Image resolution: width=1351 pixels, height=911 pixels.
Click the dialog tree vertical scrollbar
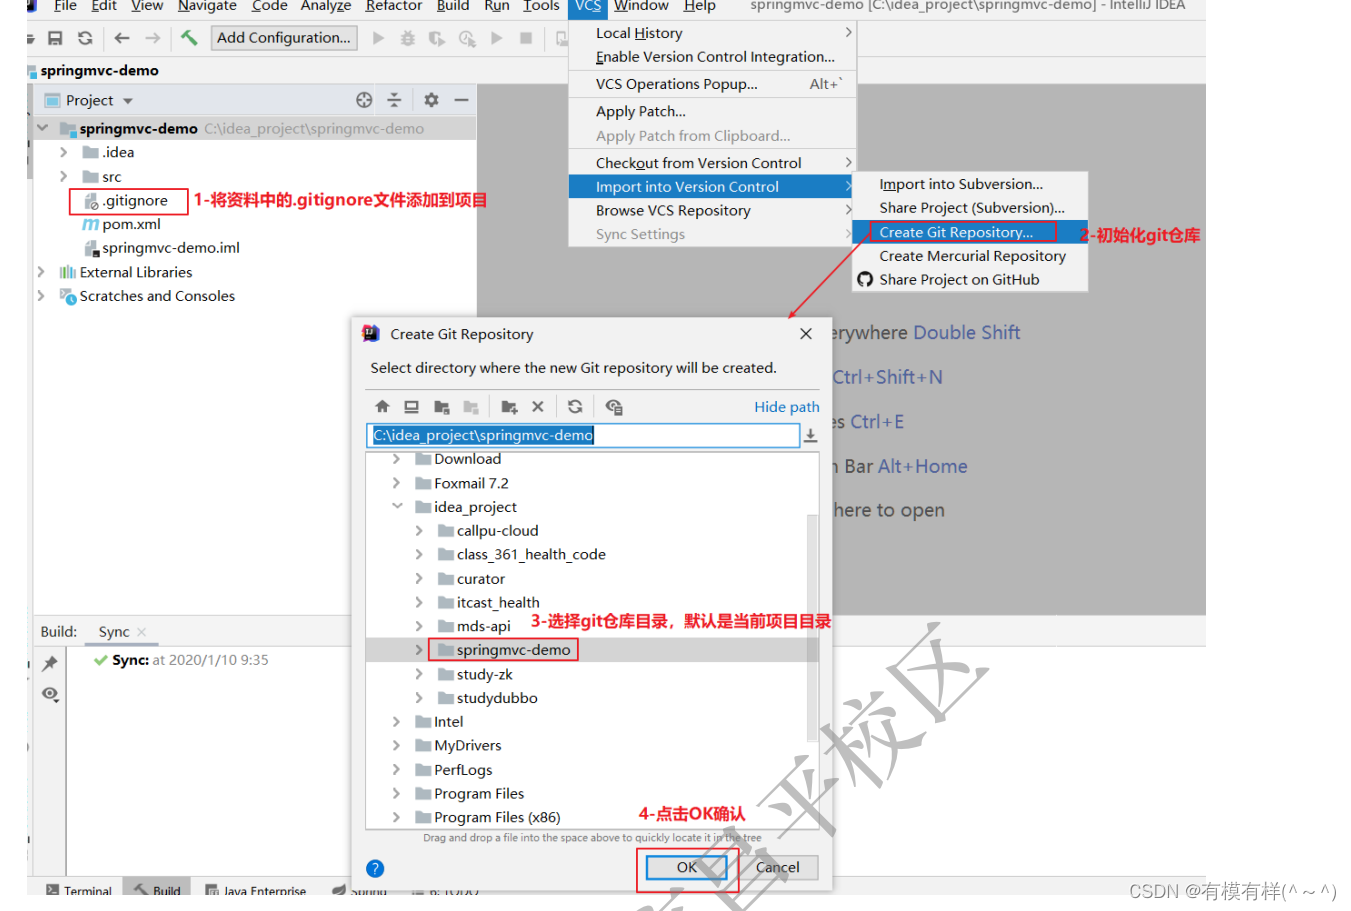click(813, 627)
